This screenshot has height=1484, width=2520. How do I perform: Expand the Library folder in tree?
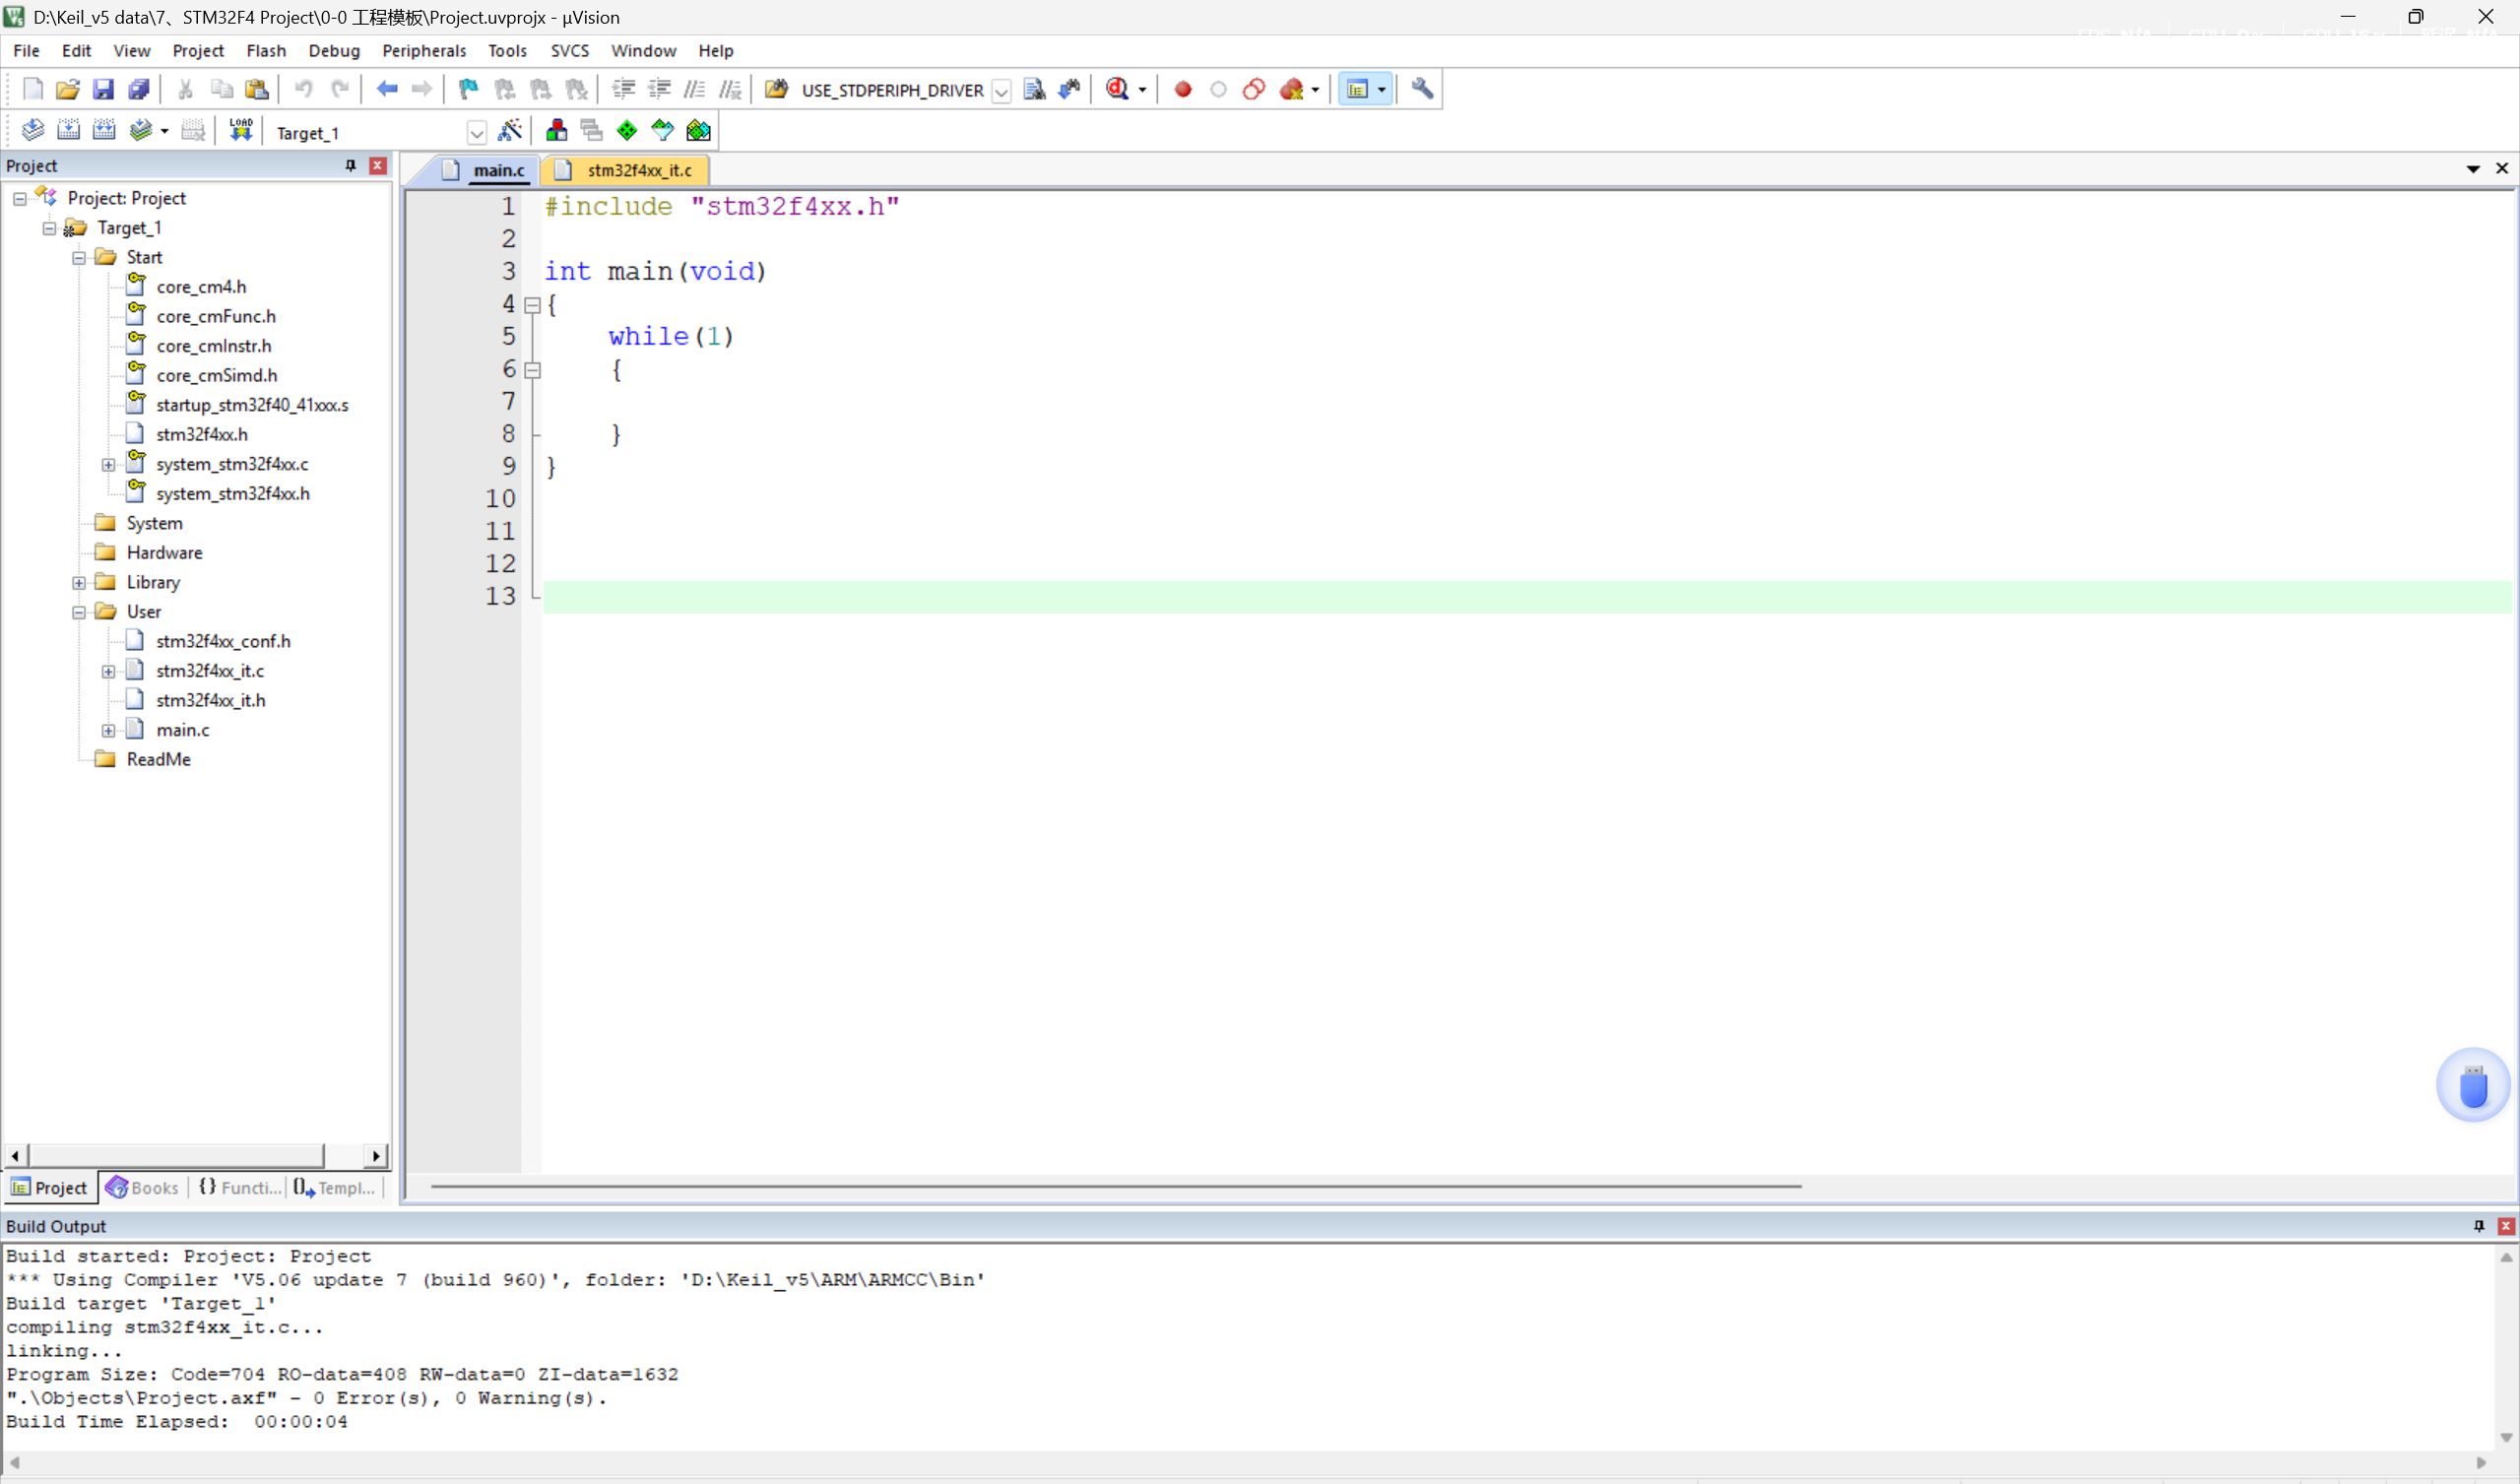[79, 583]
